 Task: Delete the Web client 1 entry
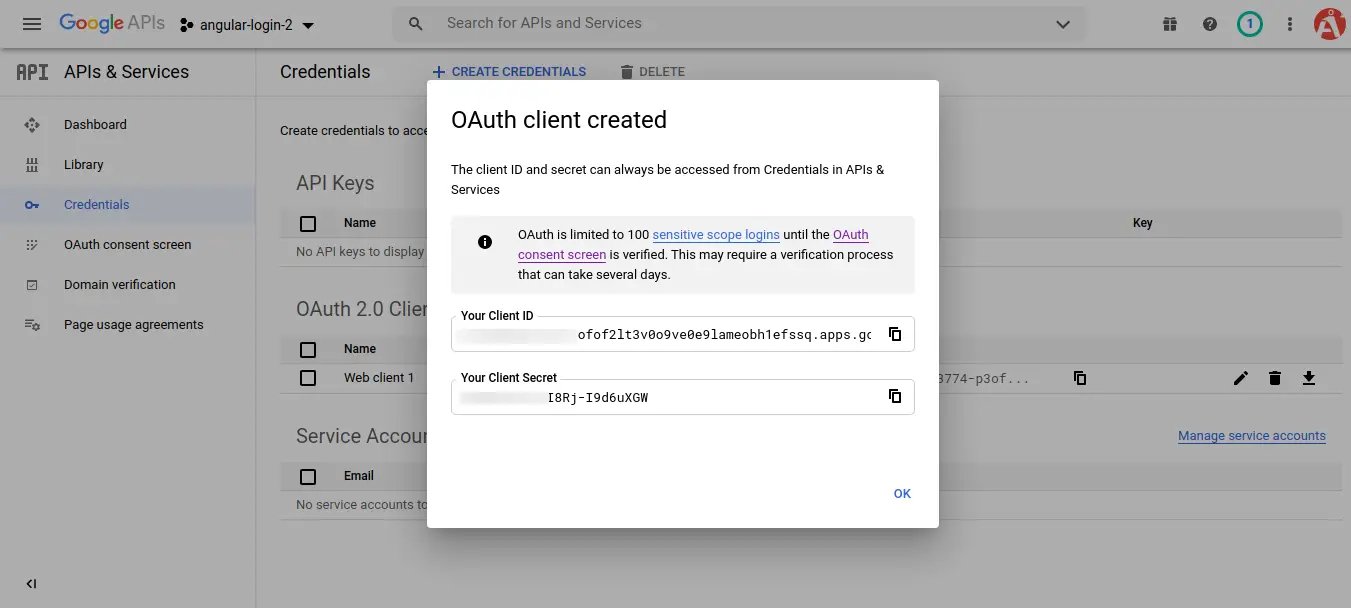pos(1275,378)
